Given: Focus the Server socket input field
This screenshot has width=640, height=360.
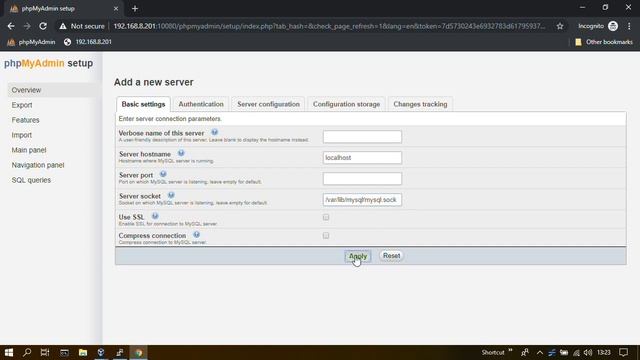Looking at the screenshot, I should [x=362, y=200].
